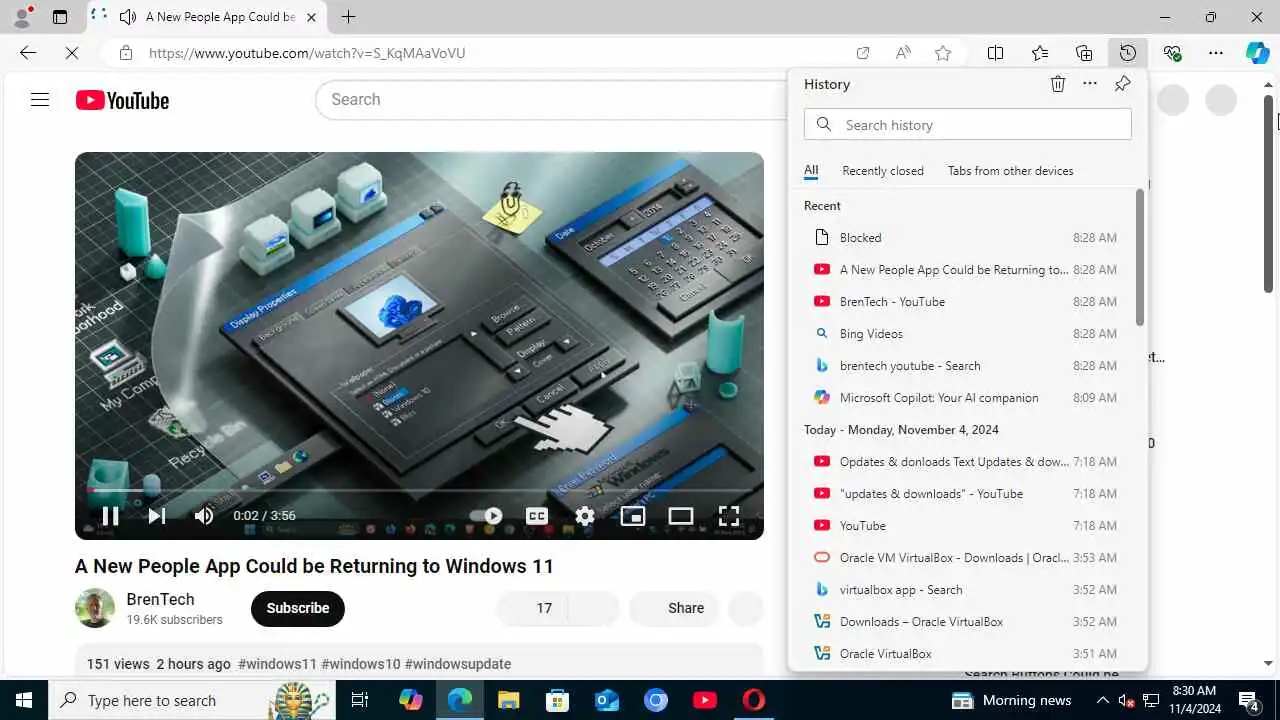Skip to next video button
The width and height of the screenshot is (1280, 720).
[157, 516]
